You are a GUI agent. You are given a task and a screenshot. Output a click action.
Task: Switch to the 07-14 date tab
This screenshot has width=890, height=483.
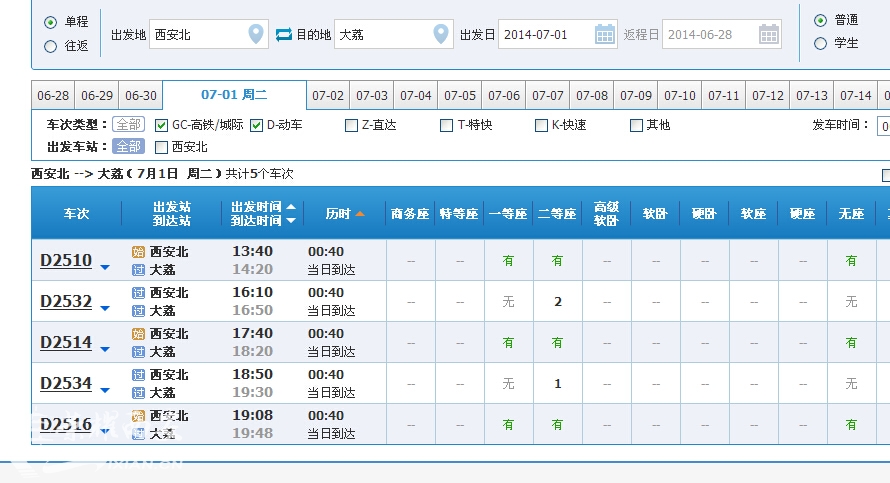856,95
